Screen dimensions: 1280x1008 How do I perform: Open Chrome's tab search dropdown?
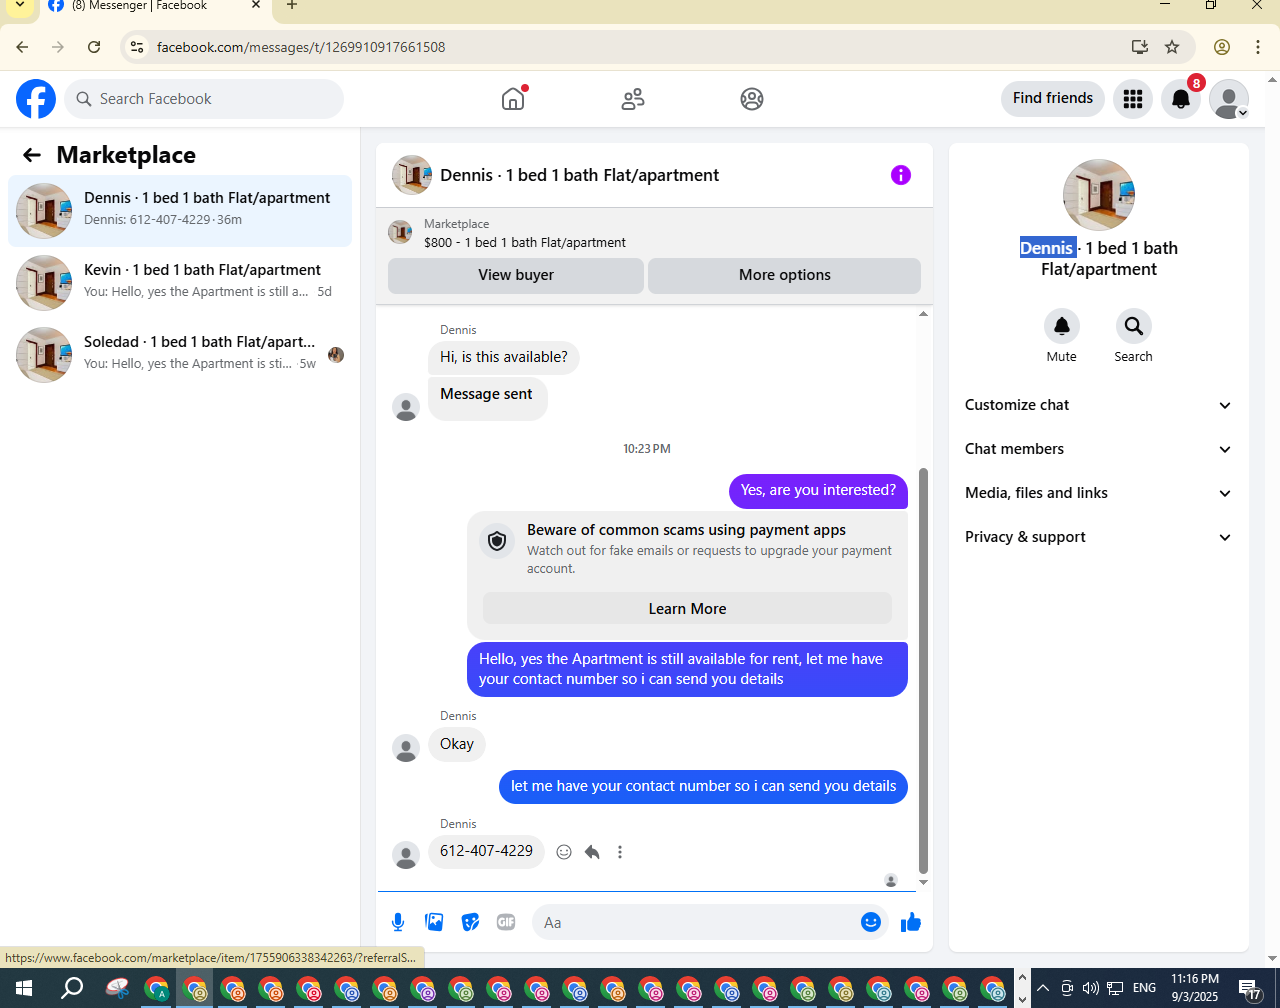click(19, 6)
